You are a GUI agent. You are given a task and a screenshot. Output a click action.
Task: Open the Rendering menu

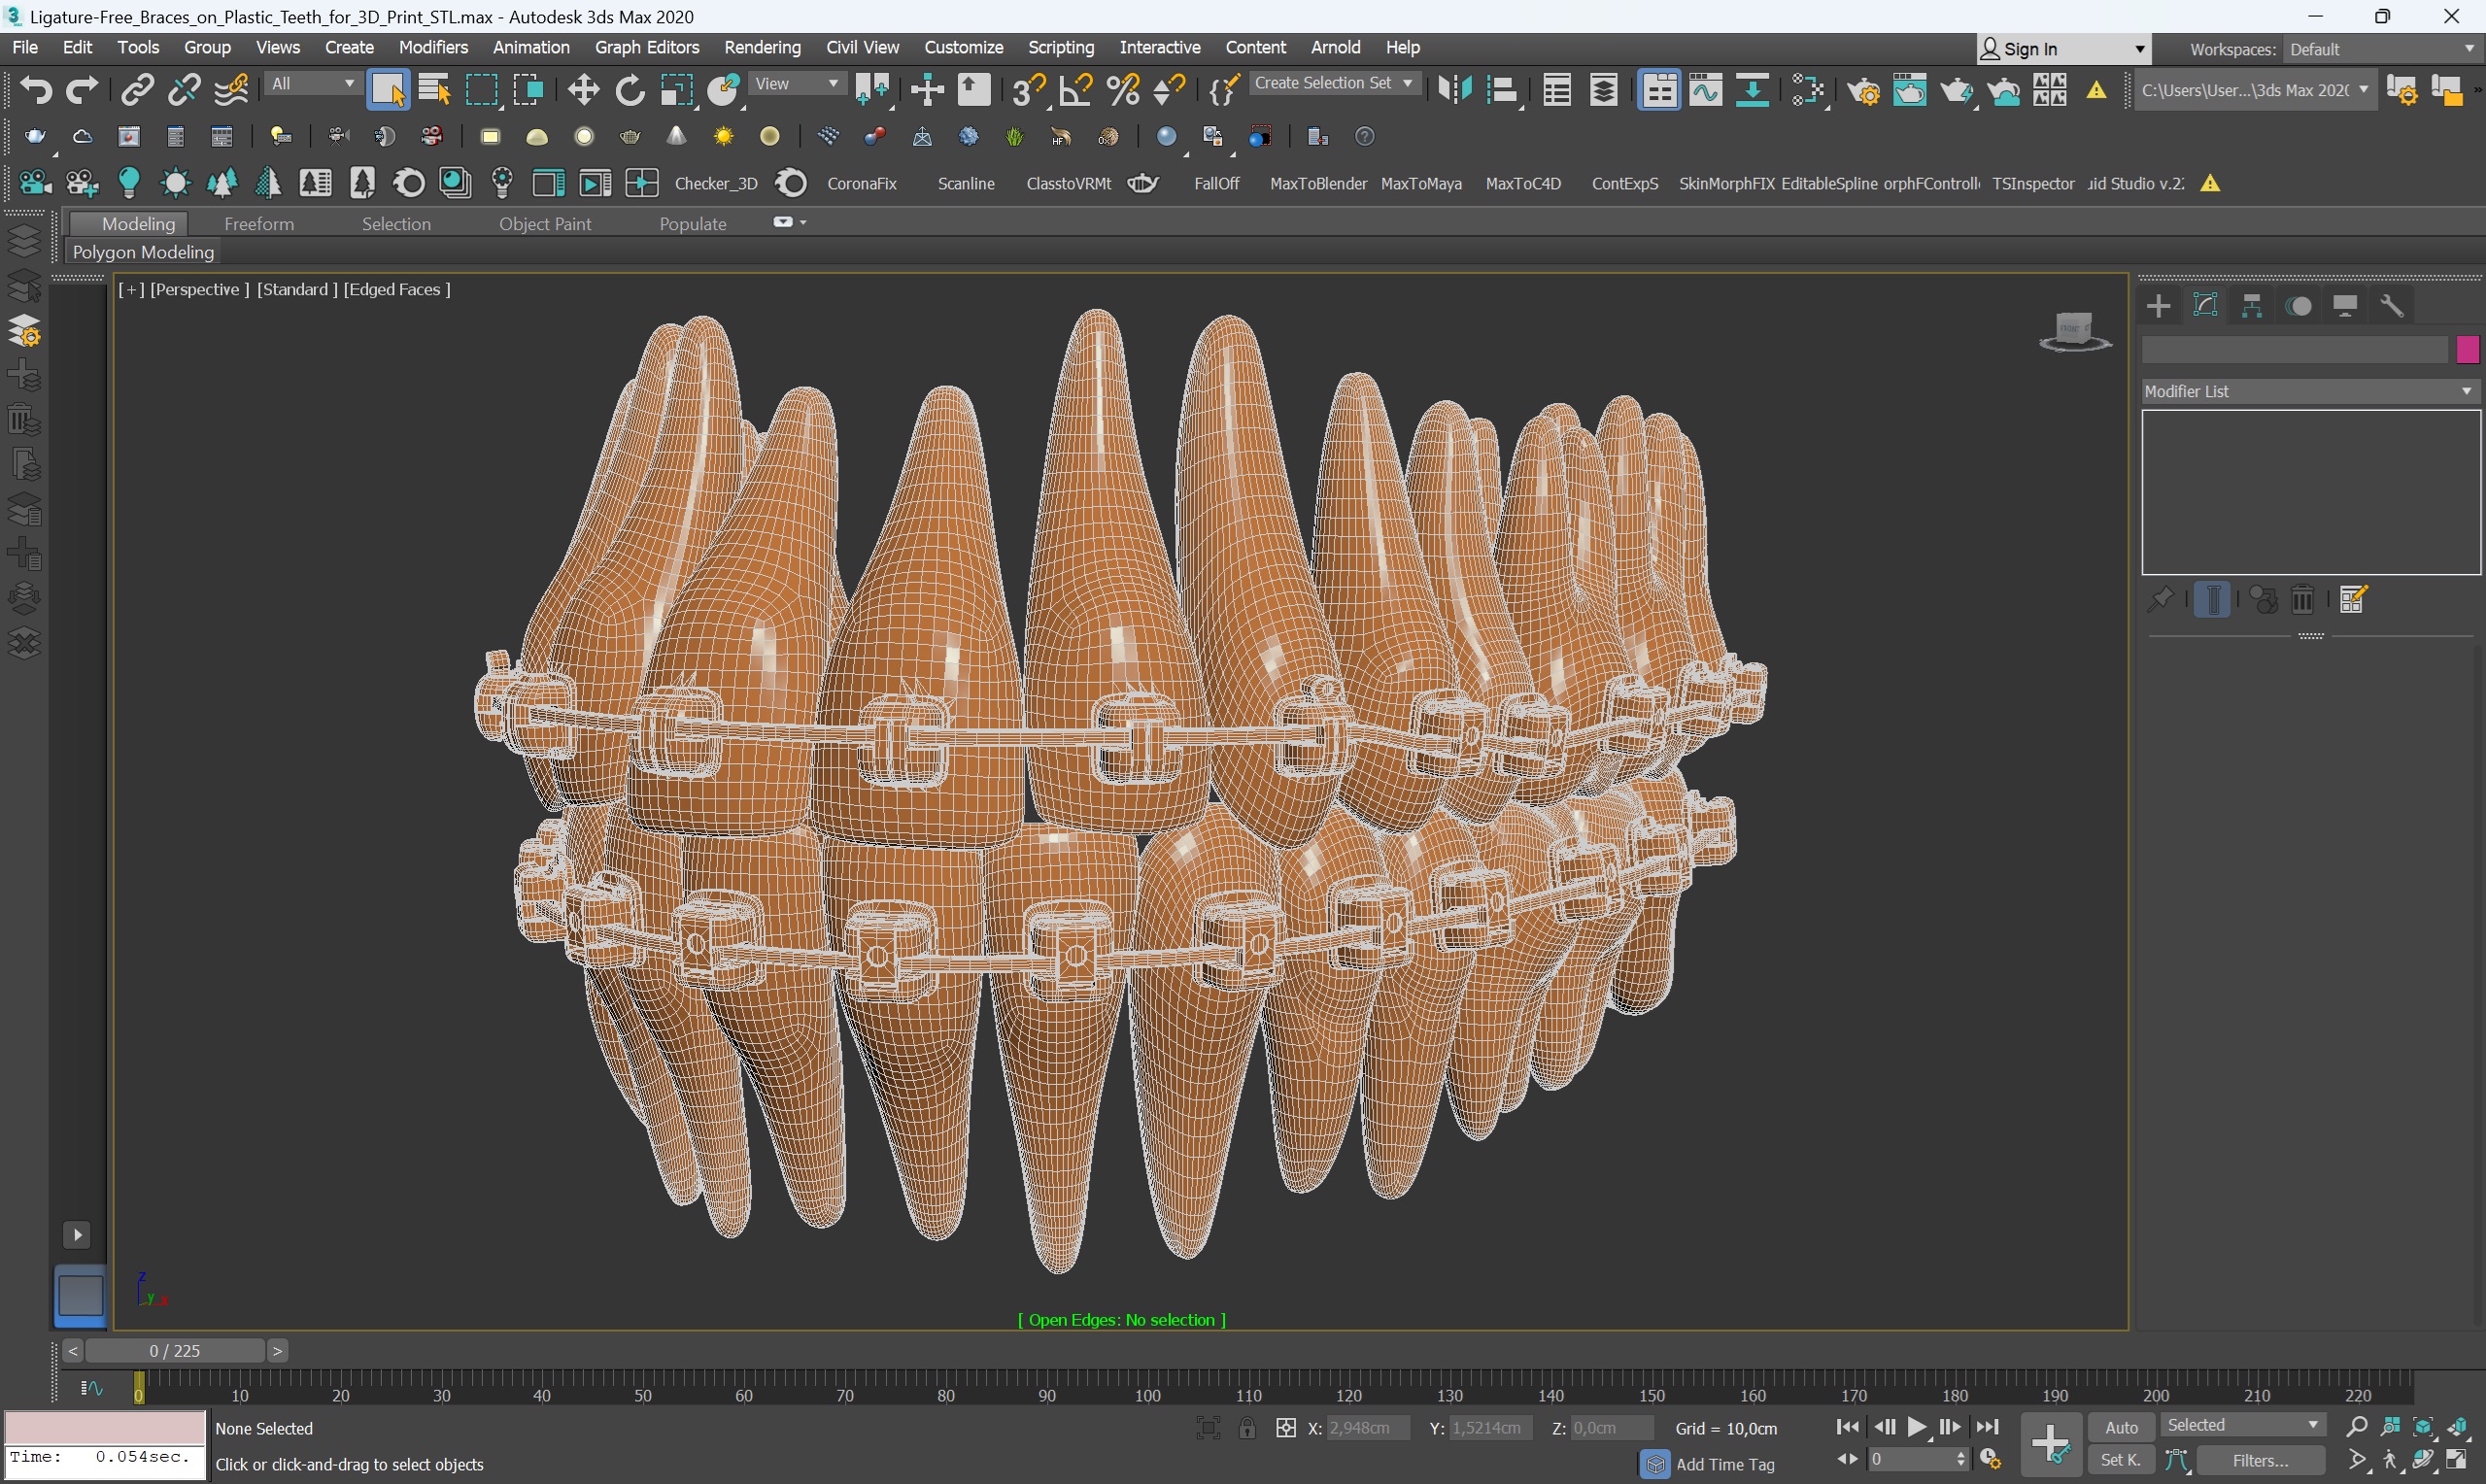click(762, 47)
